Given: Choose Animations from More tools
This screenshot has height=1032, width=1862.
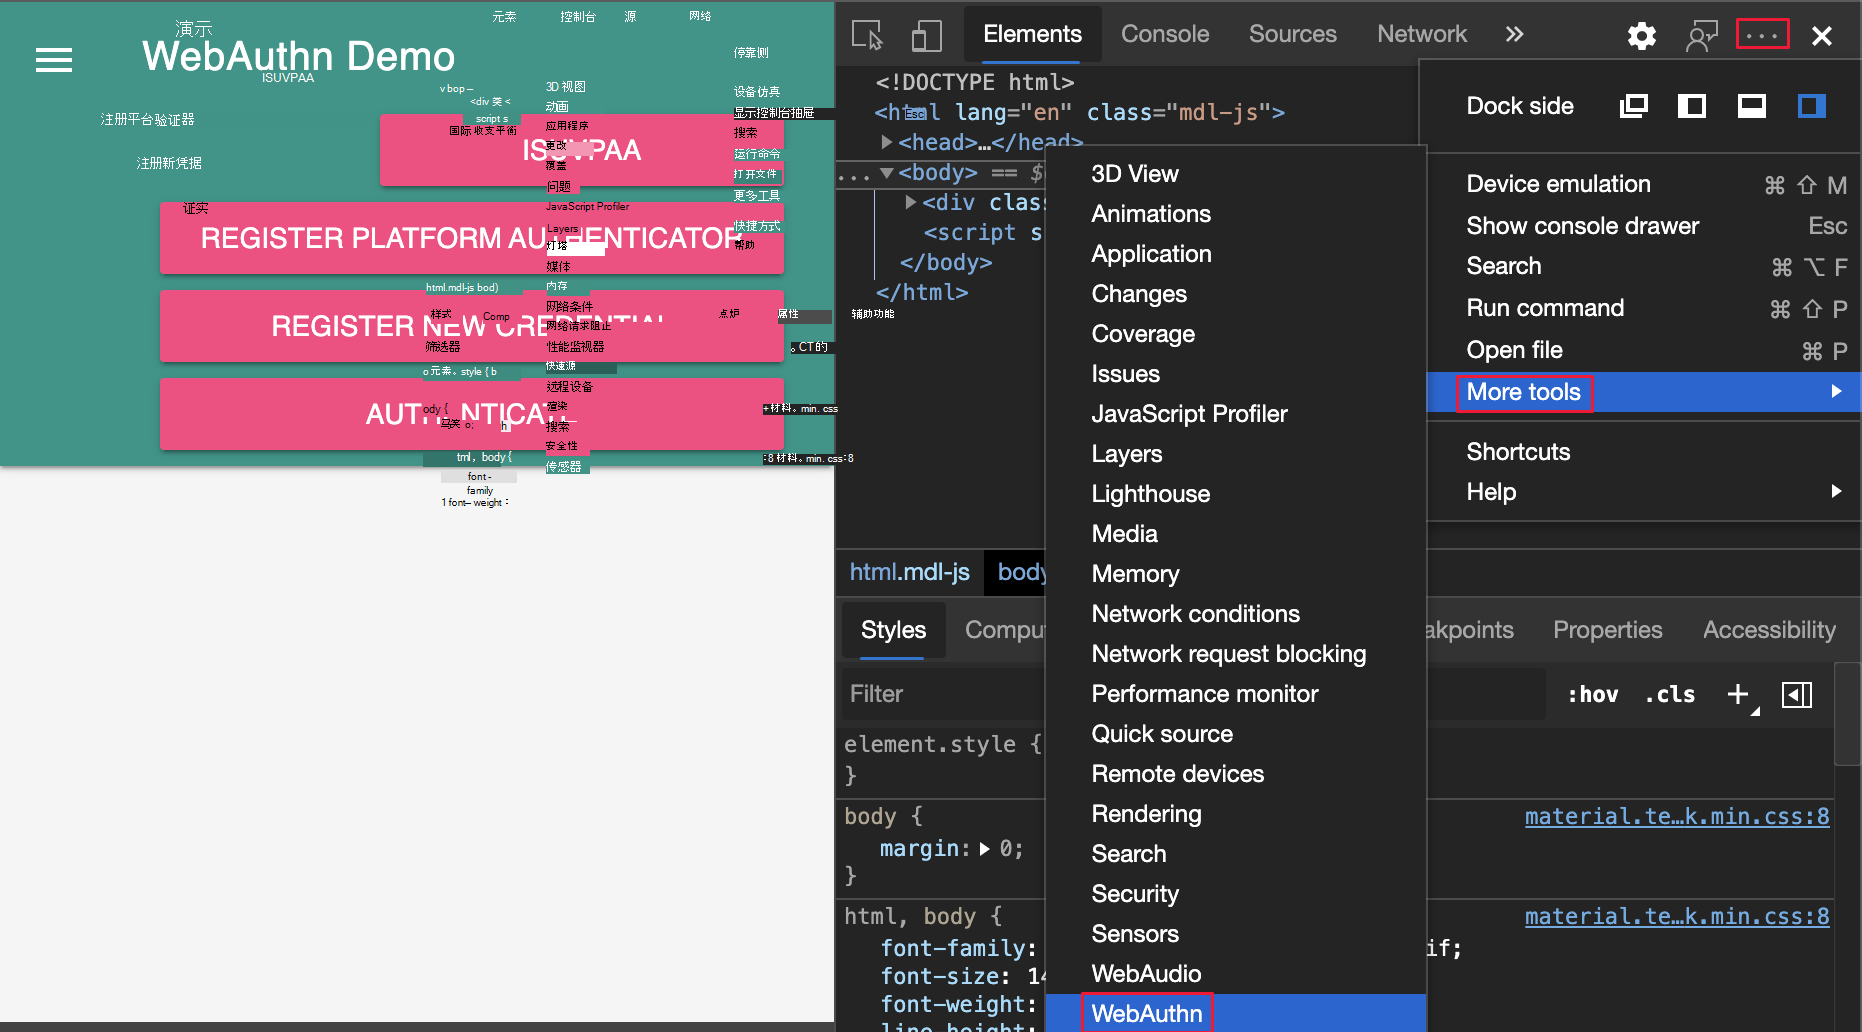Looking at the screenshot, I should [x=1235, y=214].
